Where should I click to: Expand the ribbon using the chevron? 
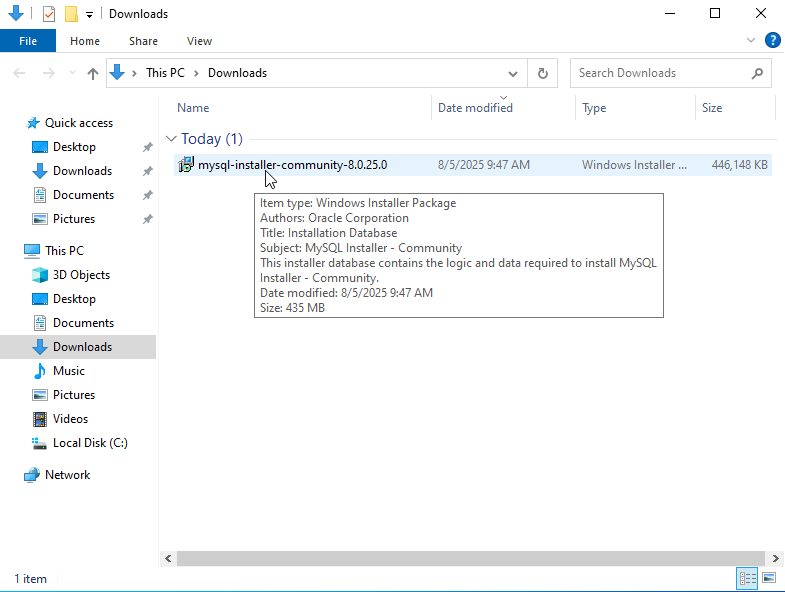tap(750, 40)
